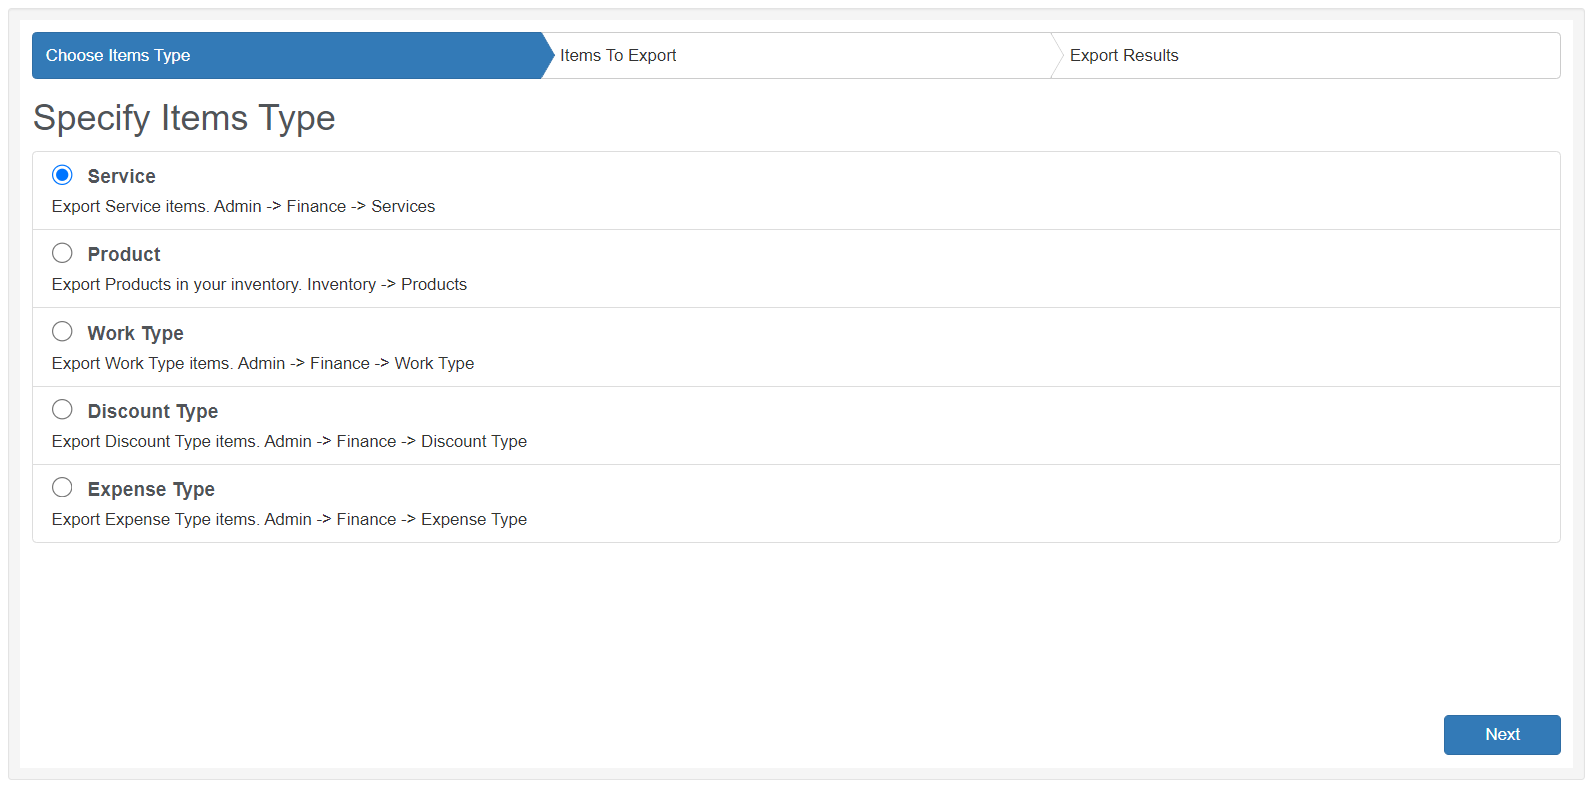Pick the Discount Type radio button
Image resolution: width=1593 pixels, height=787 pixels.
coord(62,409)
